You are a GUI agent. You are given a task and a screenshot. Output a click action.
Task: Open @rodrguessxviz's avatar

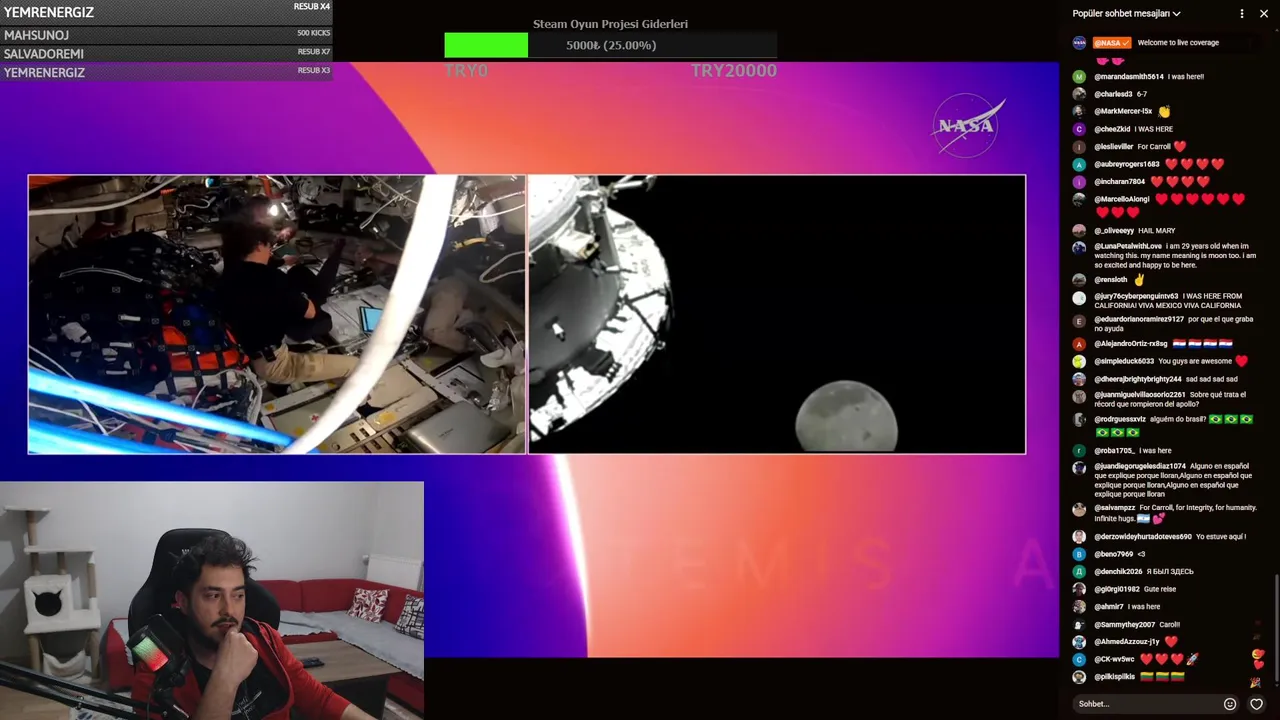1079,420
